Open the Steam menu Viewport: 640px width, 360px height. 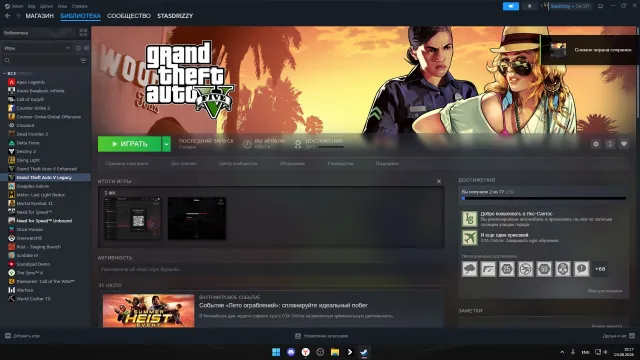(x=14, y=6)
